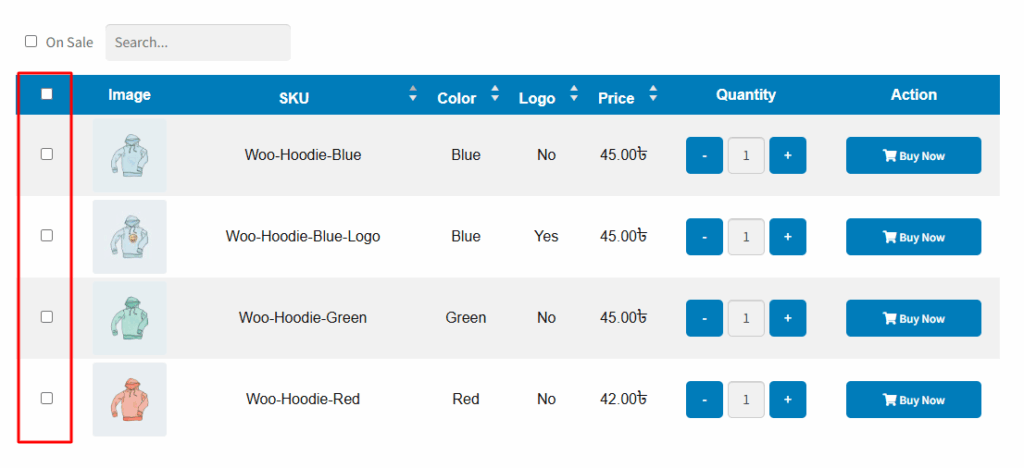View the red hoodie thumbnail

click(129, 399)
